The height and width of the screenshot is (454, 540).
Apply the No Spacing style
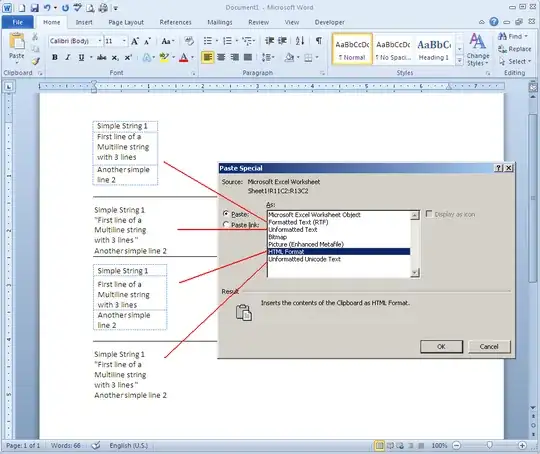(393, 49)
